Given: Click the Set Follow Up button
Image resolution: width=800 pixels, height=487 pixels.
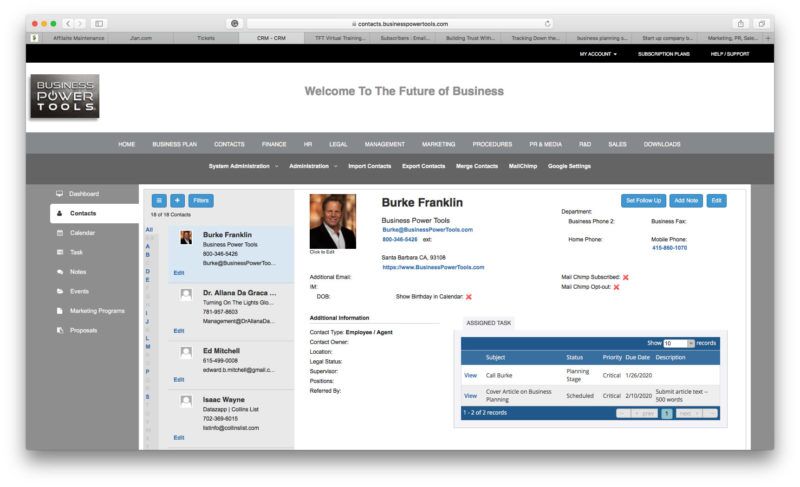Looking at the screenshot, I should click(x=643, y=201).
